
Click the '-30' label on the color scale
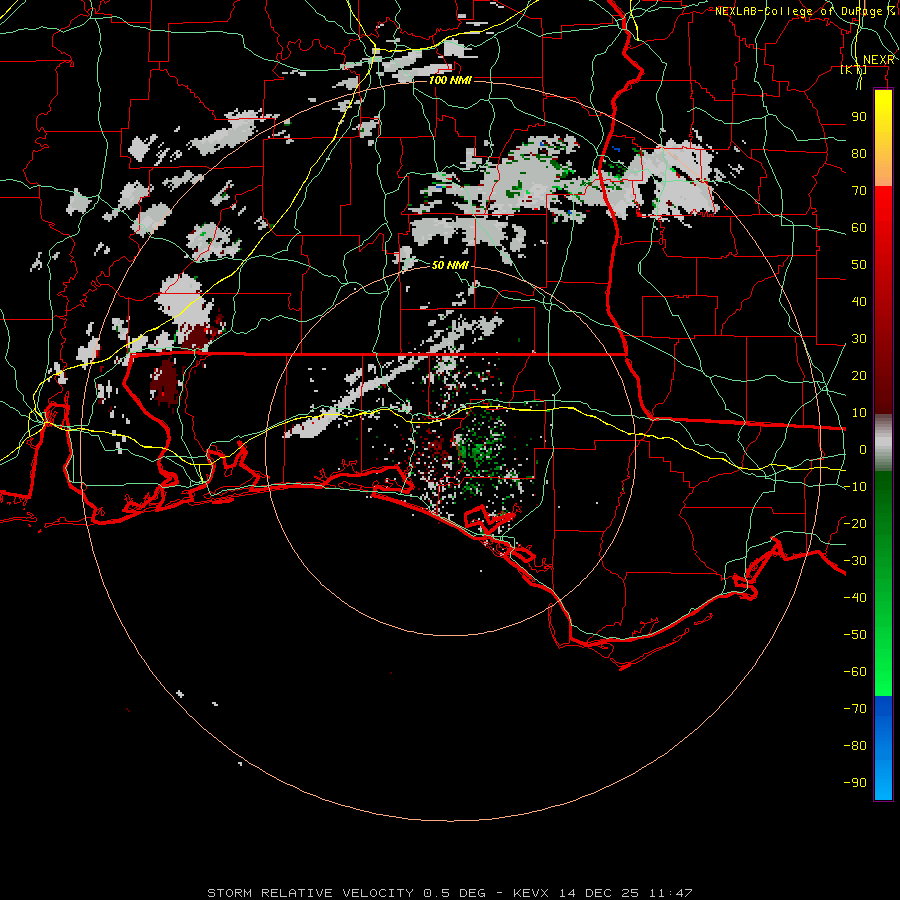coord(855,561)
